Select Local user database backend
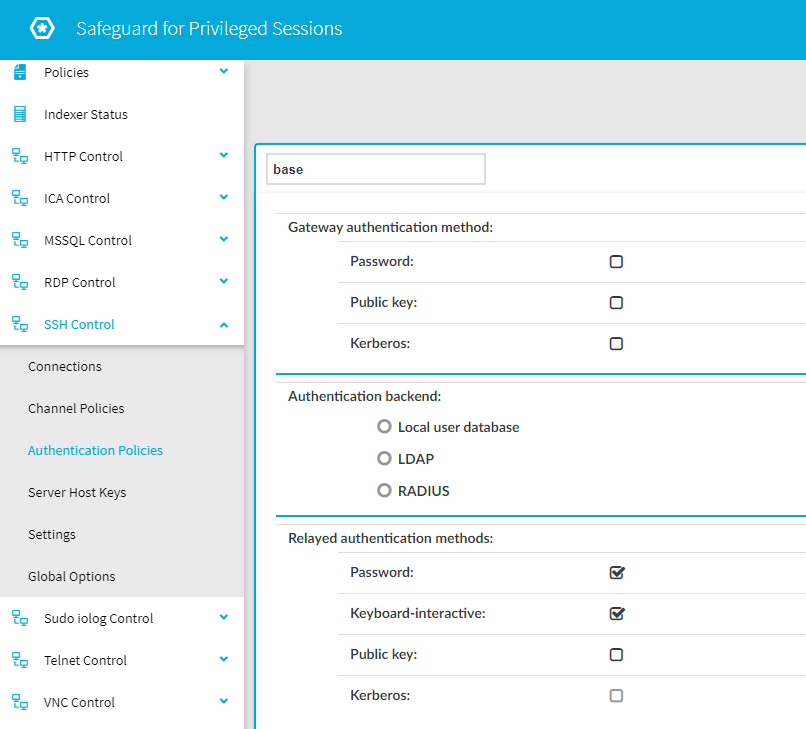The image size is (806, 729). click(384, 427)
